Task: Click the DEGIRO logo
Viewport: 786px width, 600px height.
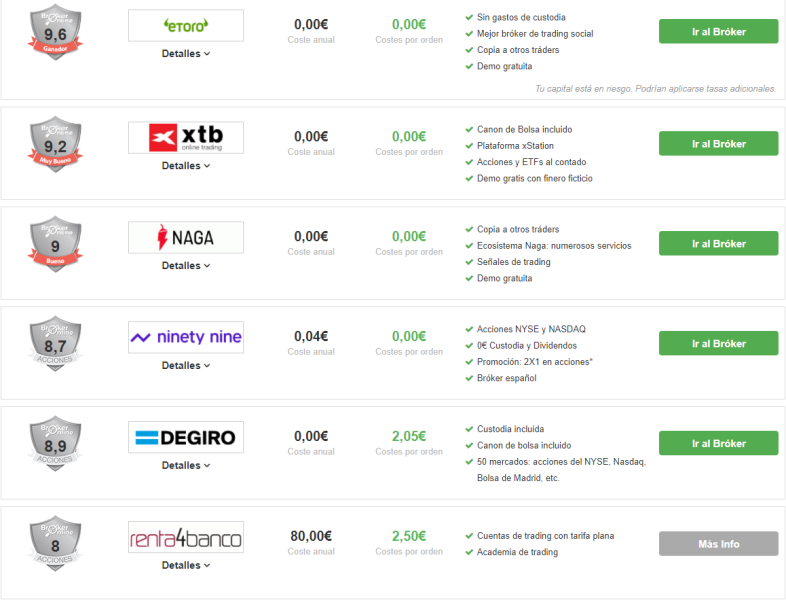Action: [x=185, y=437]
